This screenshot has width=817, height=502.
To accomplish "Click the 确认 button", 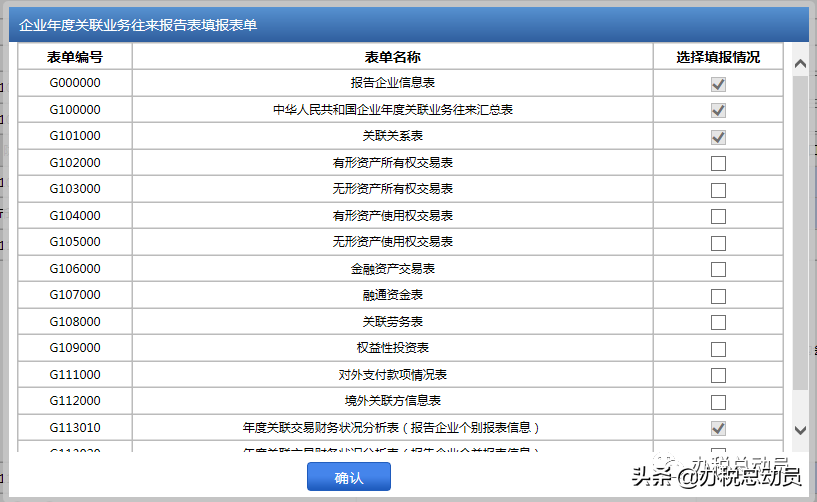I will [x=348, y=477].
